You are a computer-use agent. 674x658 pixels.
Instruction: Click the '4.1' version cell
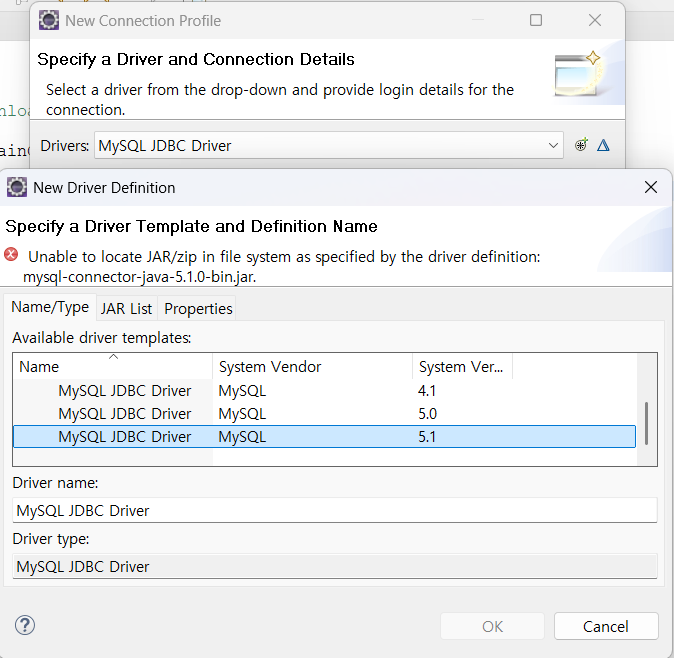[427, 391]
